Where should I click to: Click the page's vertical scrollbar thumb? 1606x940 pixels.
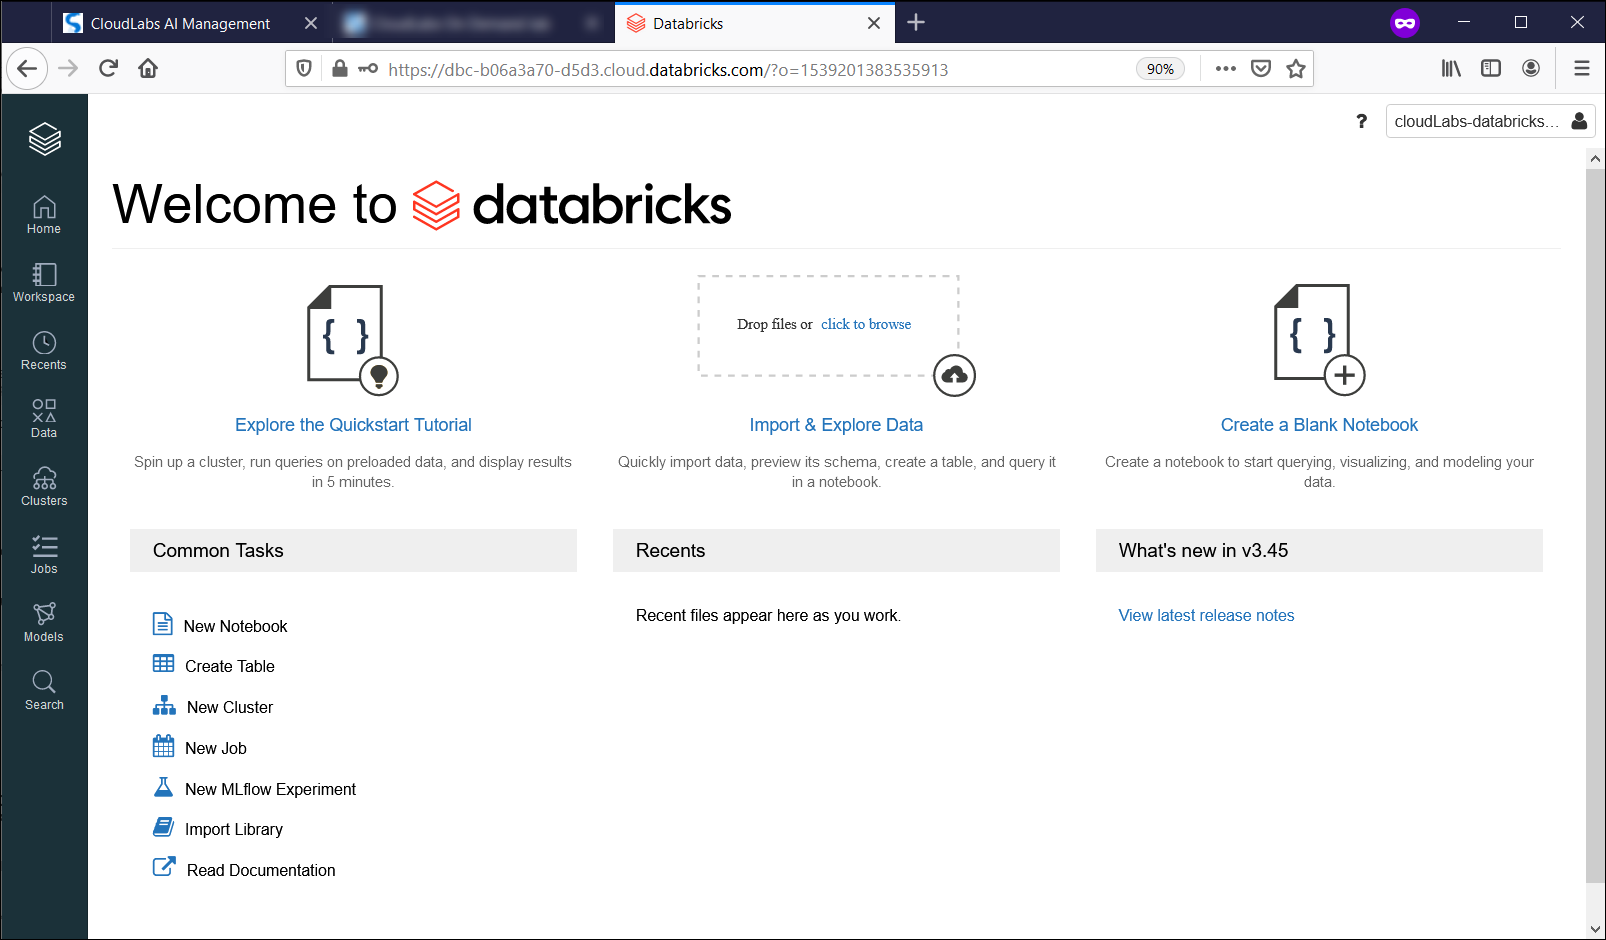point(1595,526)
